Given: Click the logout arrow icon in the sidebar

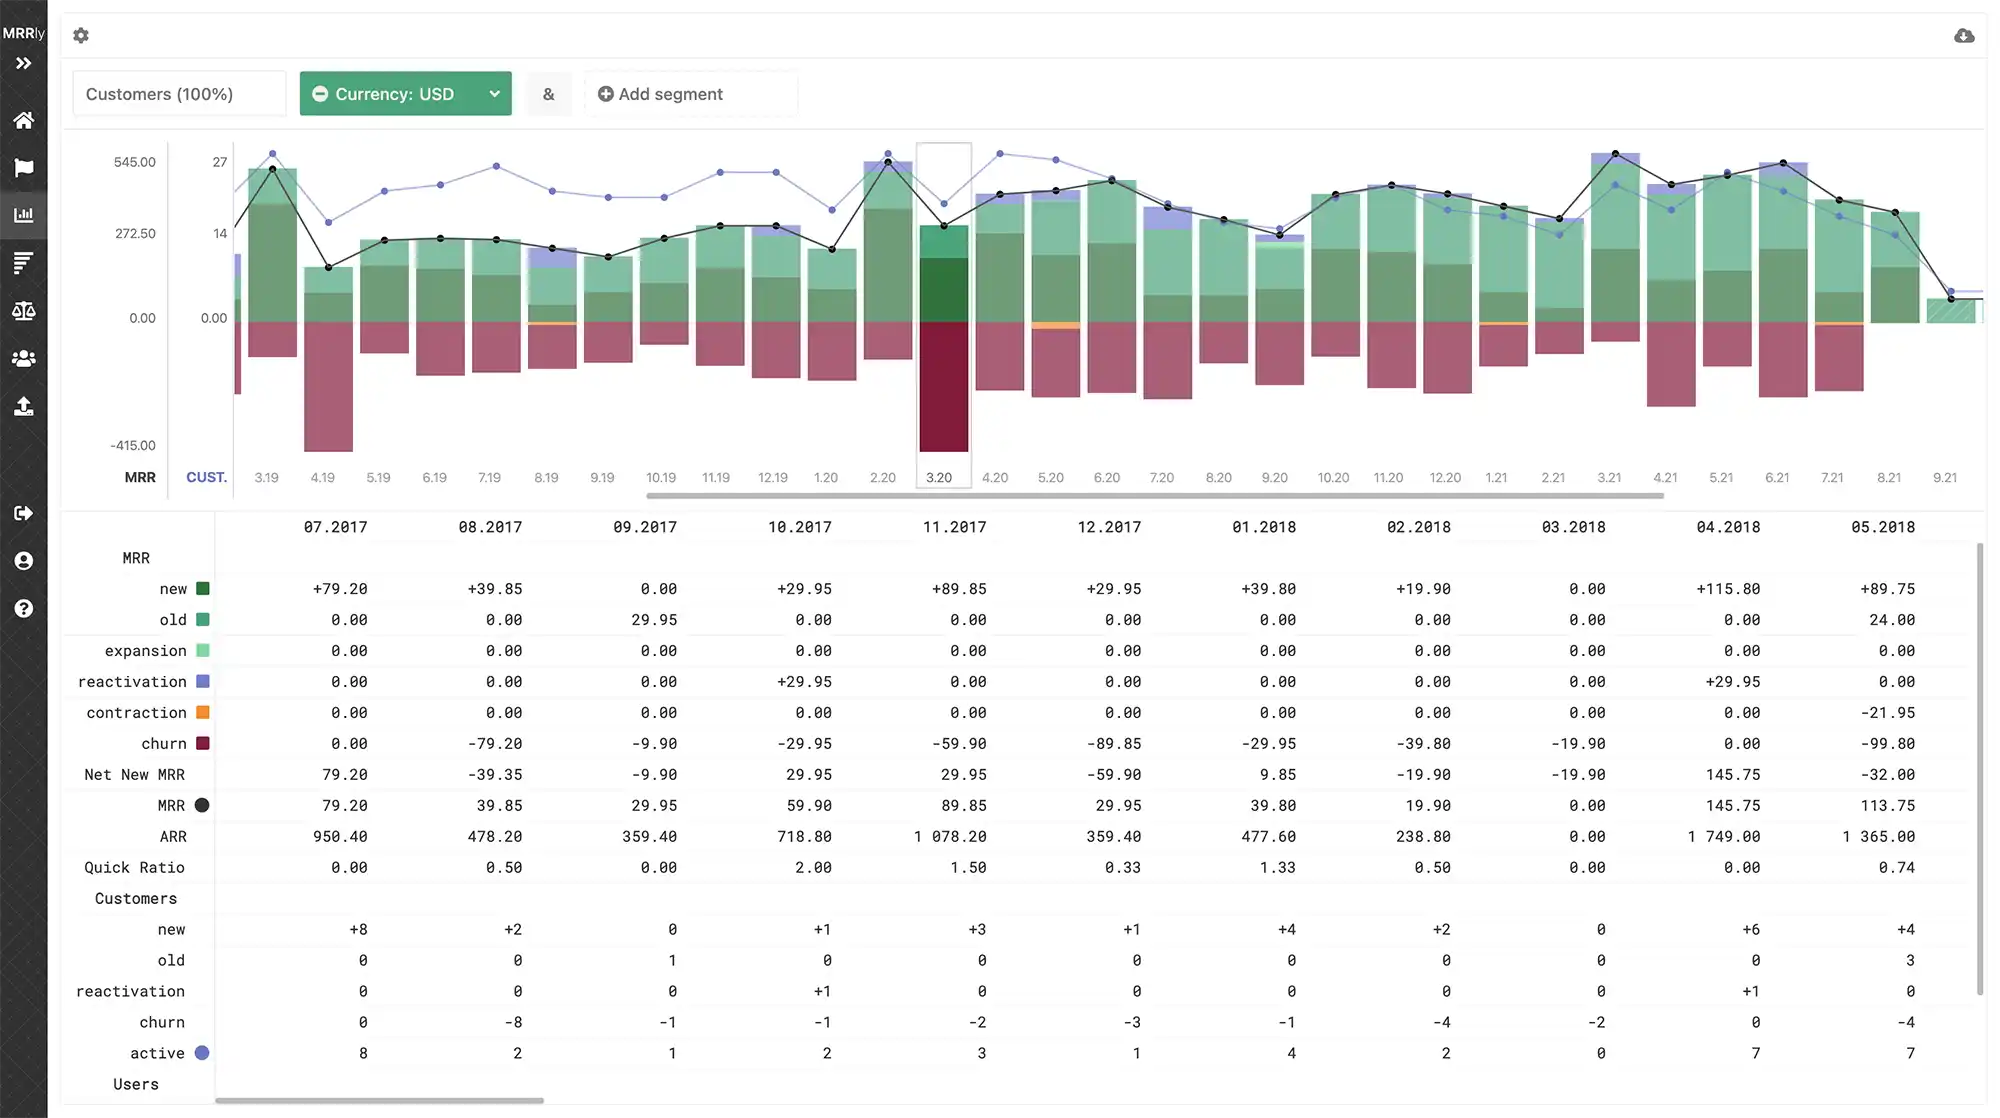Looking at the screenshot, I should pos(23,513).
